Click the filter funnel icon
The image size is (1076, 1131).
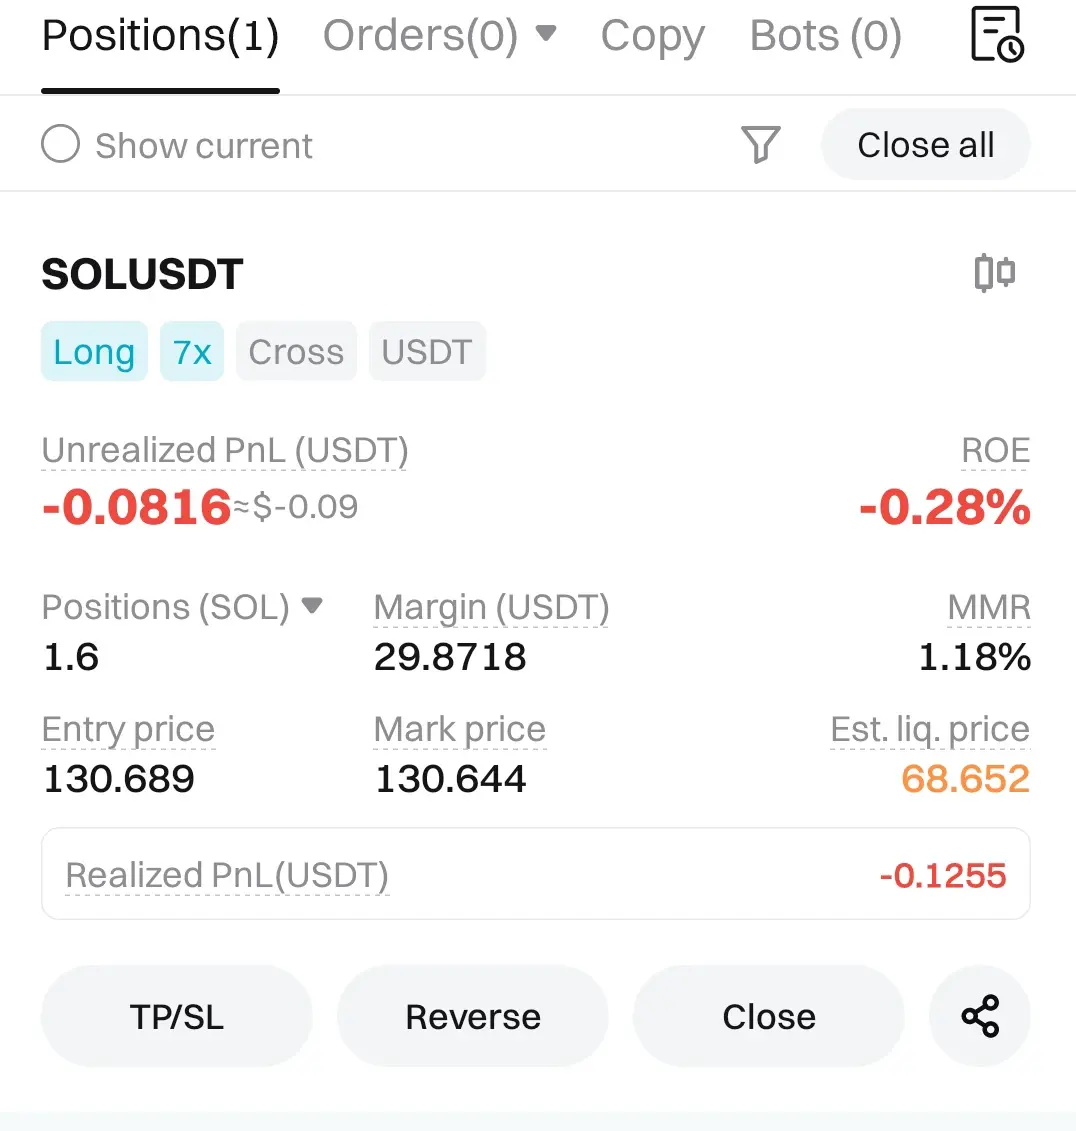point(760,145)
